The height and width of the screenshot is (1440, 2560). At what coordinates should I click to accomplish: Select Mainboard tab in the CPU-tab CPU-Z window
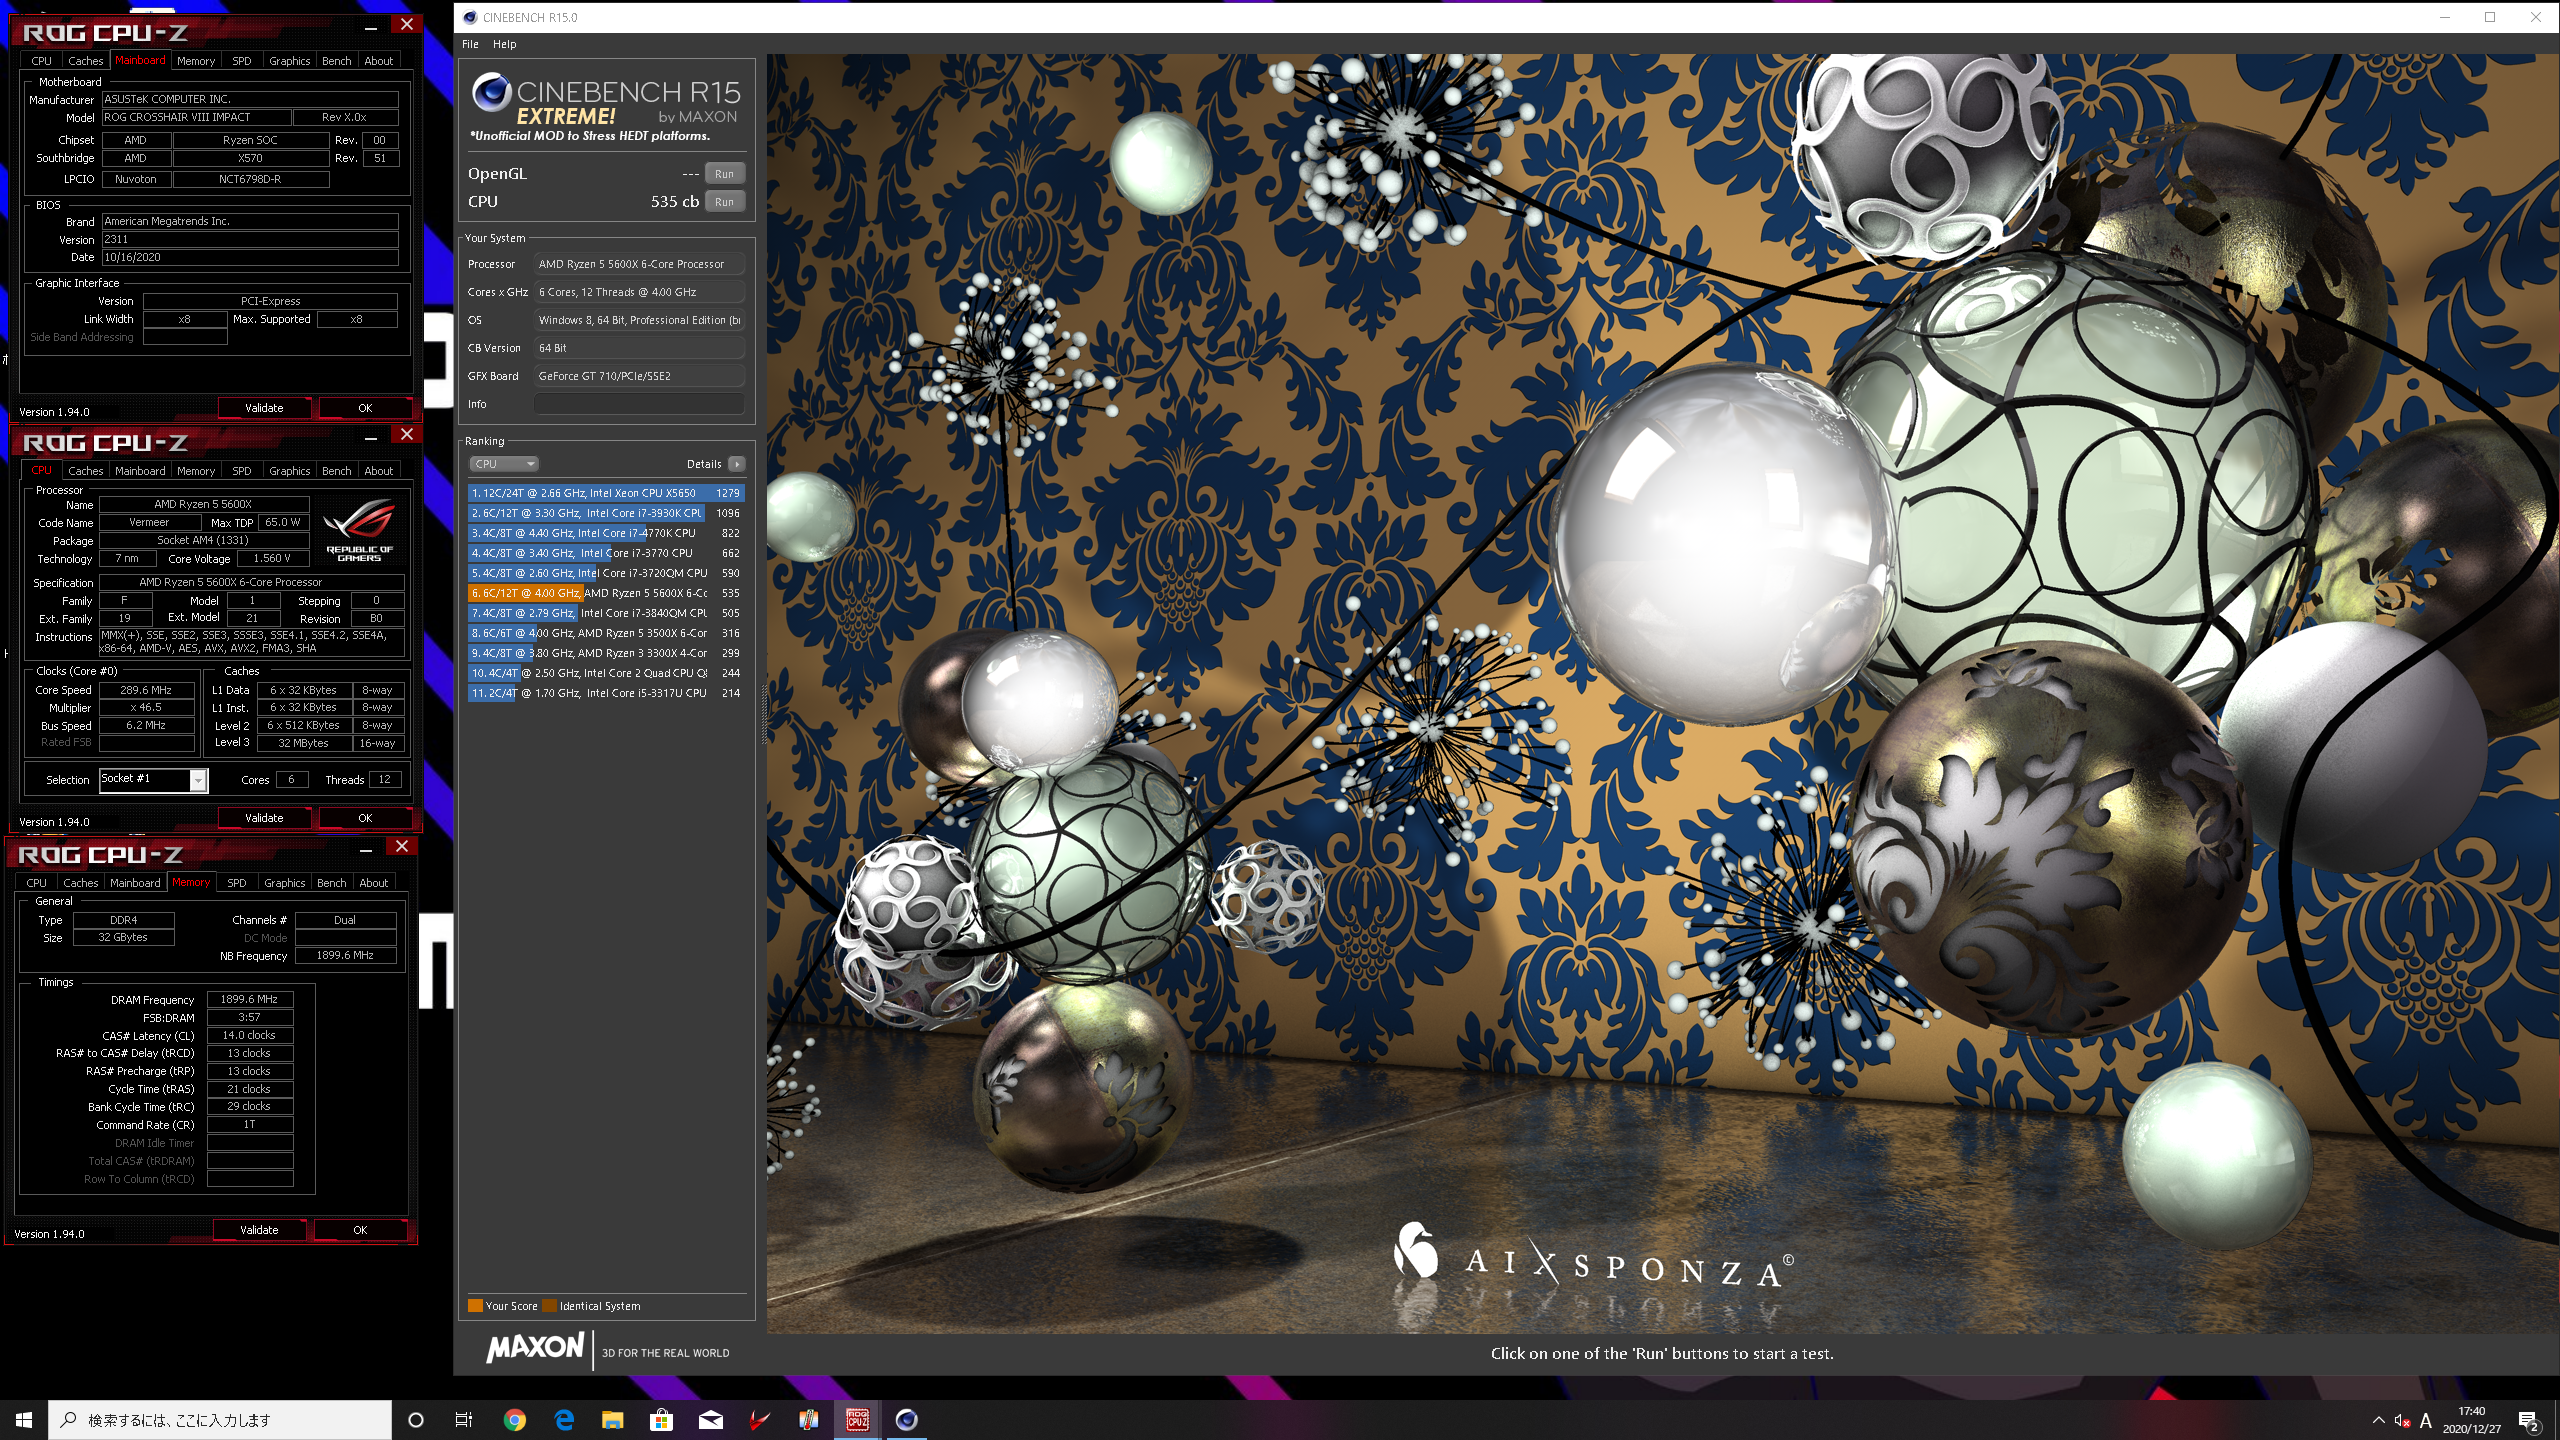pyautogui.click(x=140, y=471)
